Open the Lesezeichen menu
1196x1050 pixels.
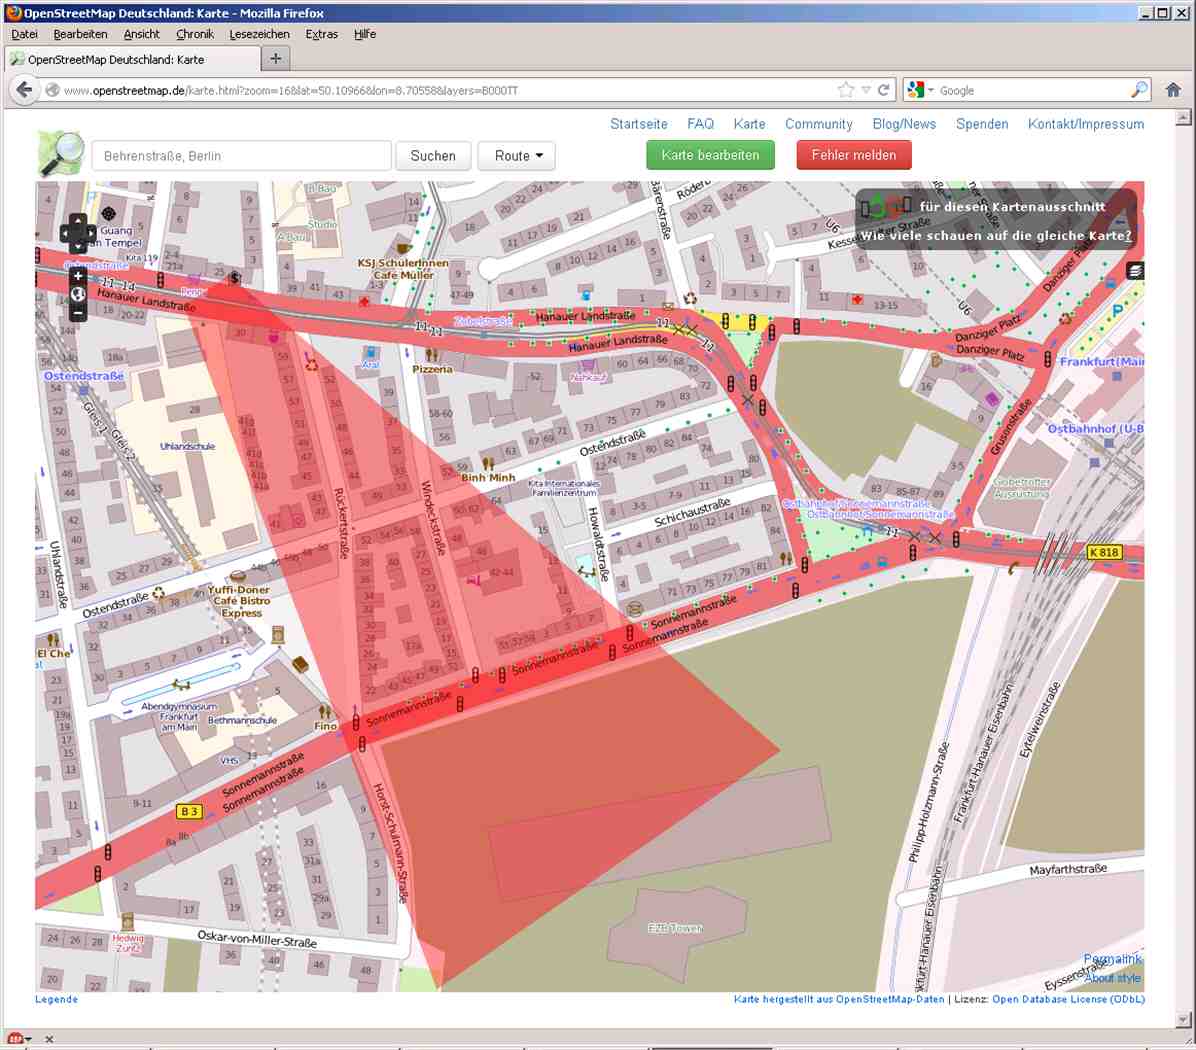point(259,34)
